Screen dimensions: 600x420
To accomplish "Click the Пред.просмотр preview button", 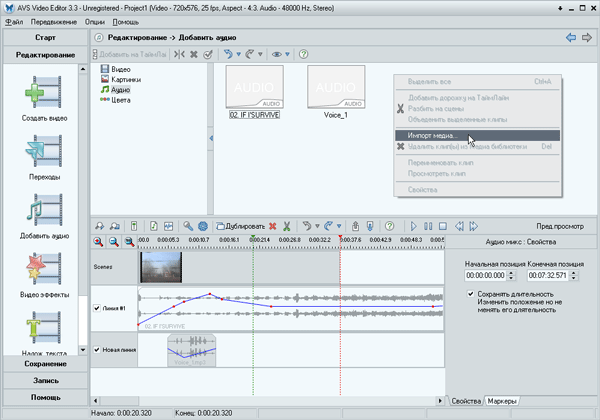I will (558, 227).
